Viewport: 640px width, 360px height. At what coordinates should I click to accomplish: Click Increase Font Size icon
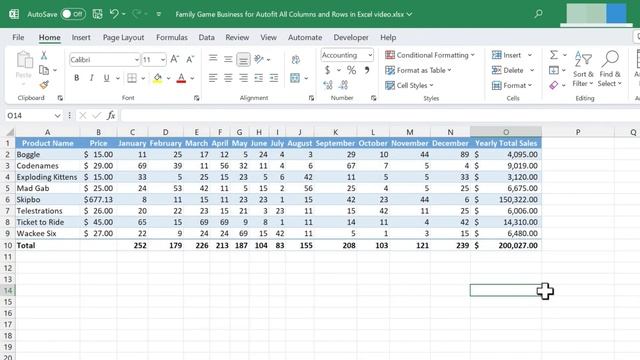tap(175, 60)
